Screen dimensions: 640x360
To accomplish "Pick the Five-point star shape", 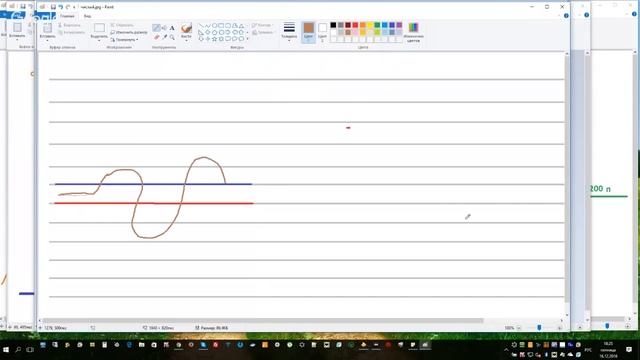I will [x=214, y=39].
